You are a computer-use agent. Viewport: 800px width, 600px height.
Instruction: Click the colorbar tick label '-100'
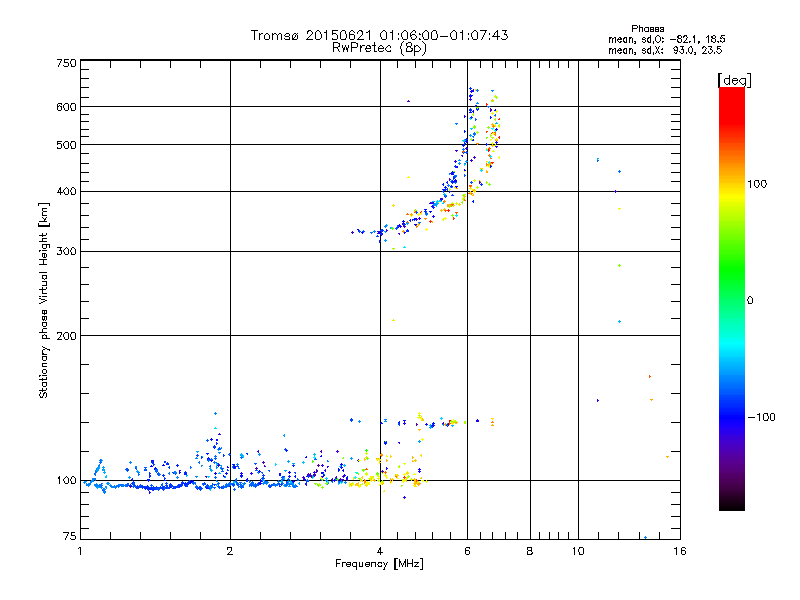pos(762,417)
